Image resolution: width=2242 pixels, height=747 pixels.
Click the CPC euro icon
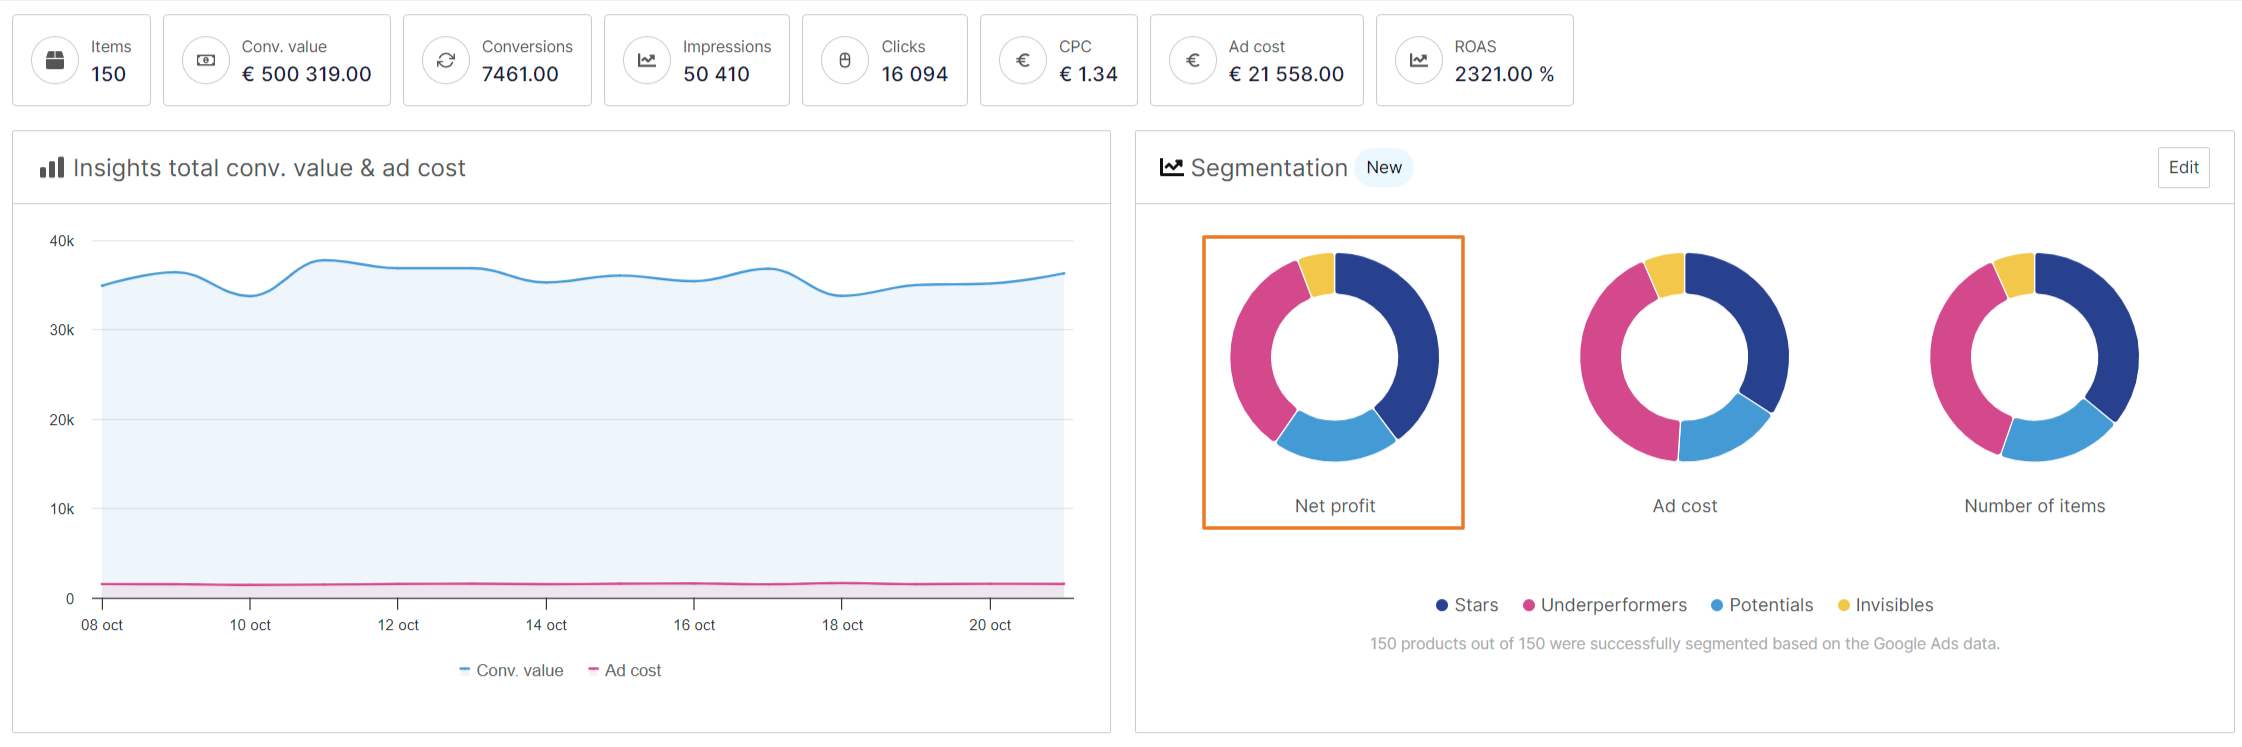coord(1023,60)
